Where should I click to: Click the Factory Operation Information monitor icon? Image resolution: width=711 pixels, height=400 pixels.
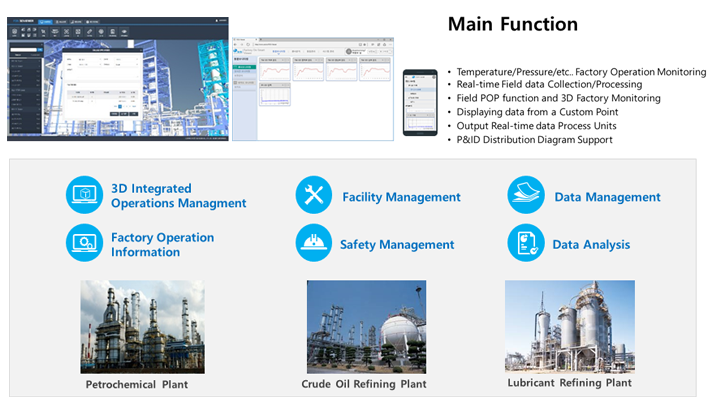tap(84, 243)
